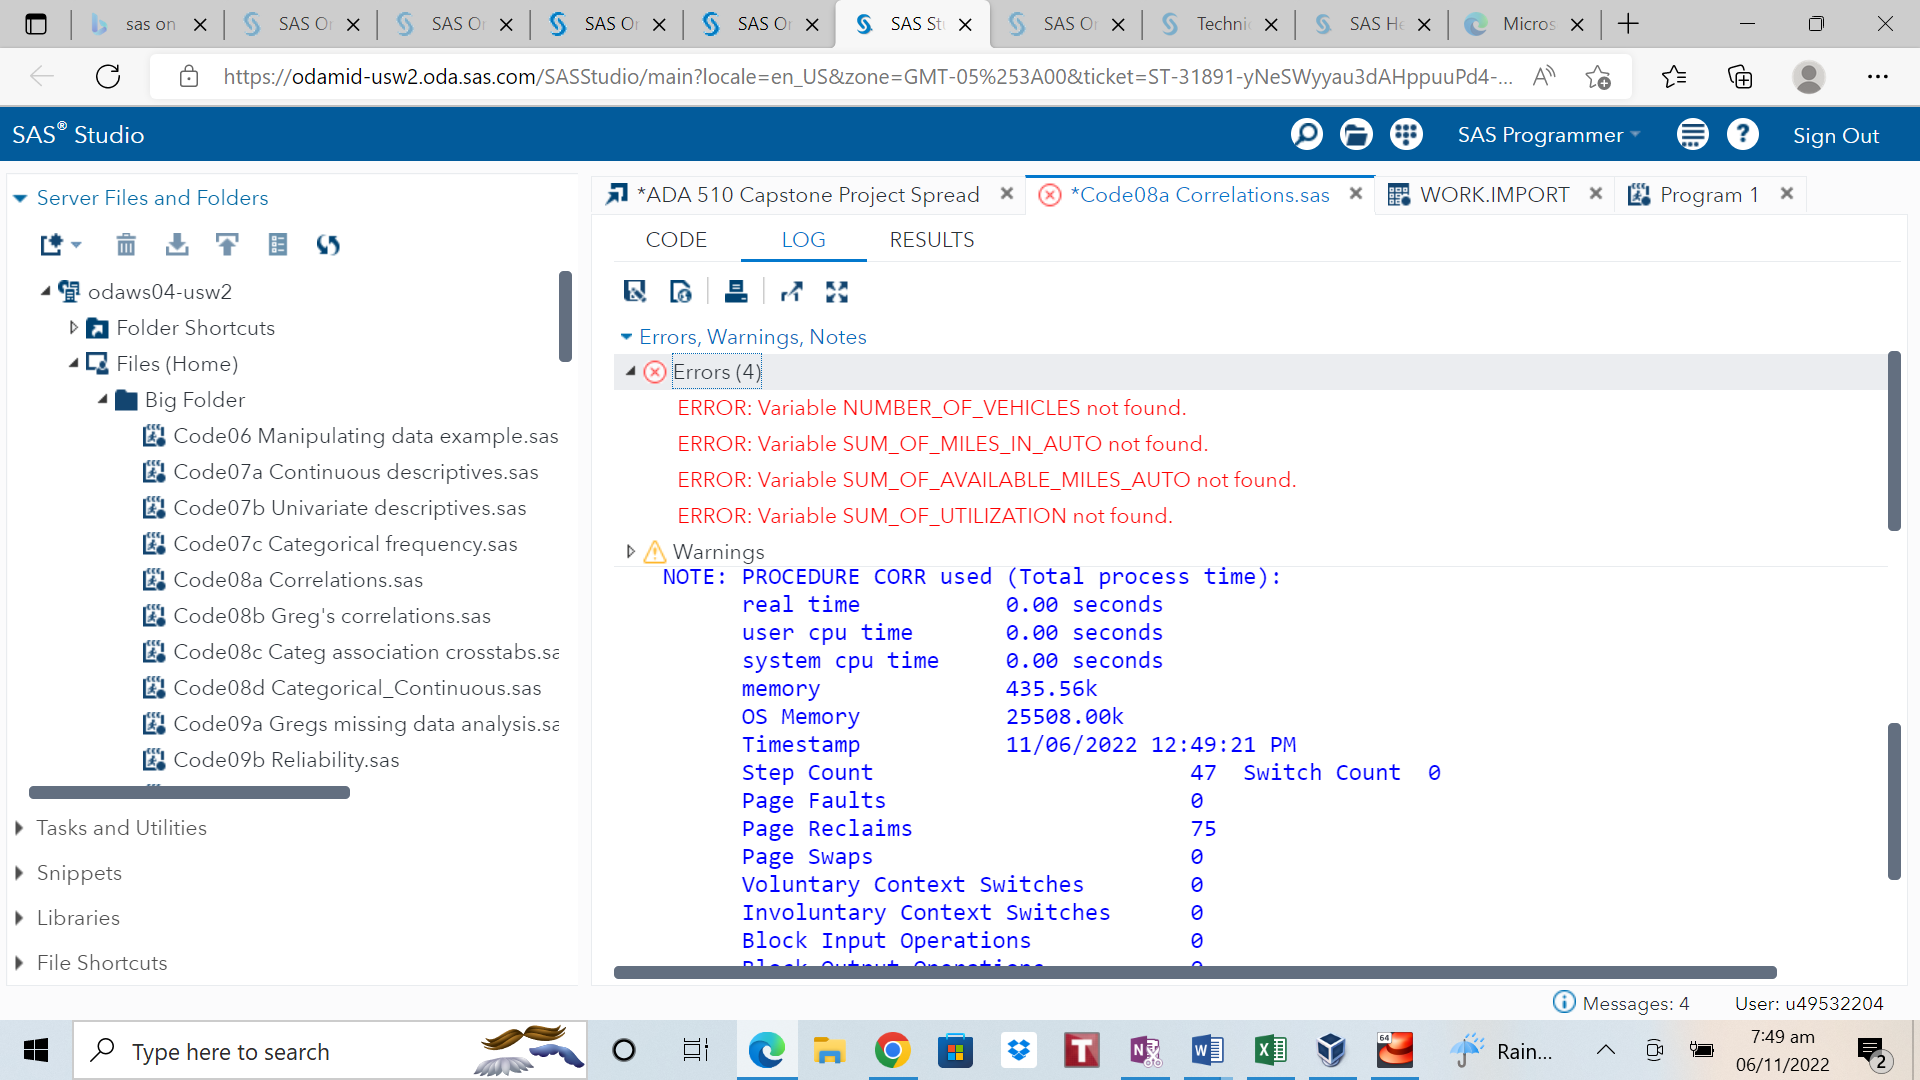The width and height of the screenshot is (1920, 1080).
Task: Click the horizontal scrollbar under the log
Action: pyautogui.click(x=1194, y=972)
